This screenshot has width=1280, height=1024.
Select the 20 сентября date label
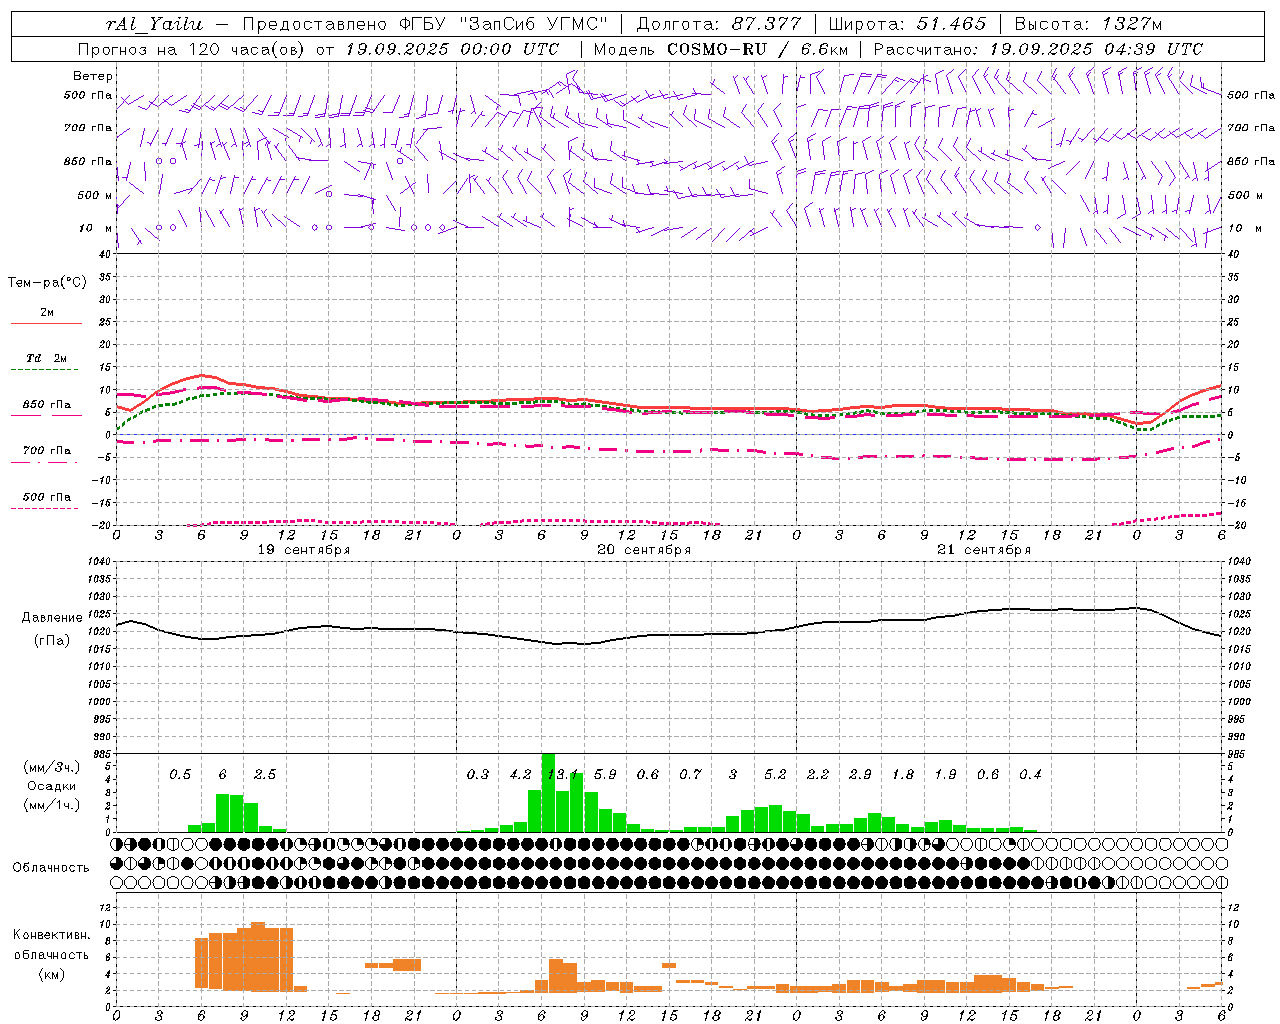click(643, 550)
